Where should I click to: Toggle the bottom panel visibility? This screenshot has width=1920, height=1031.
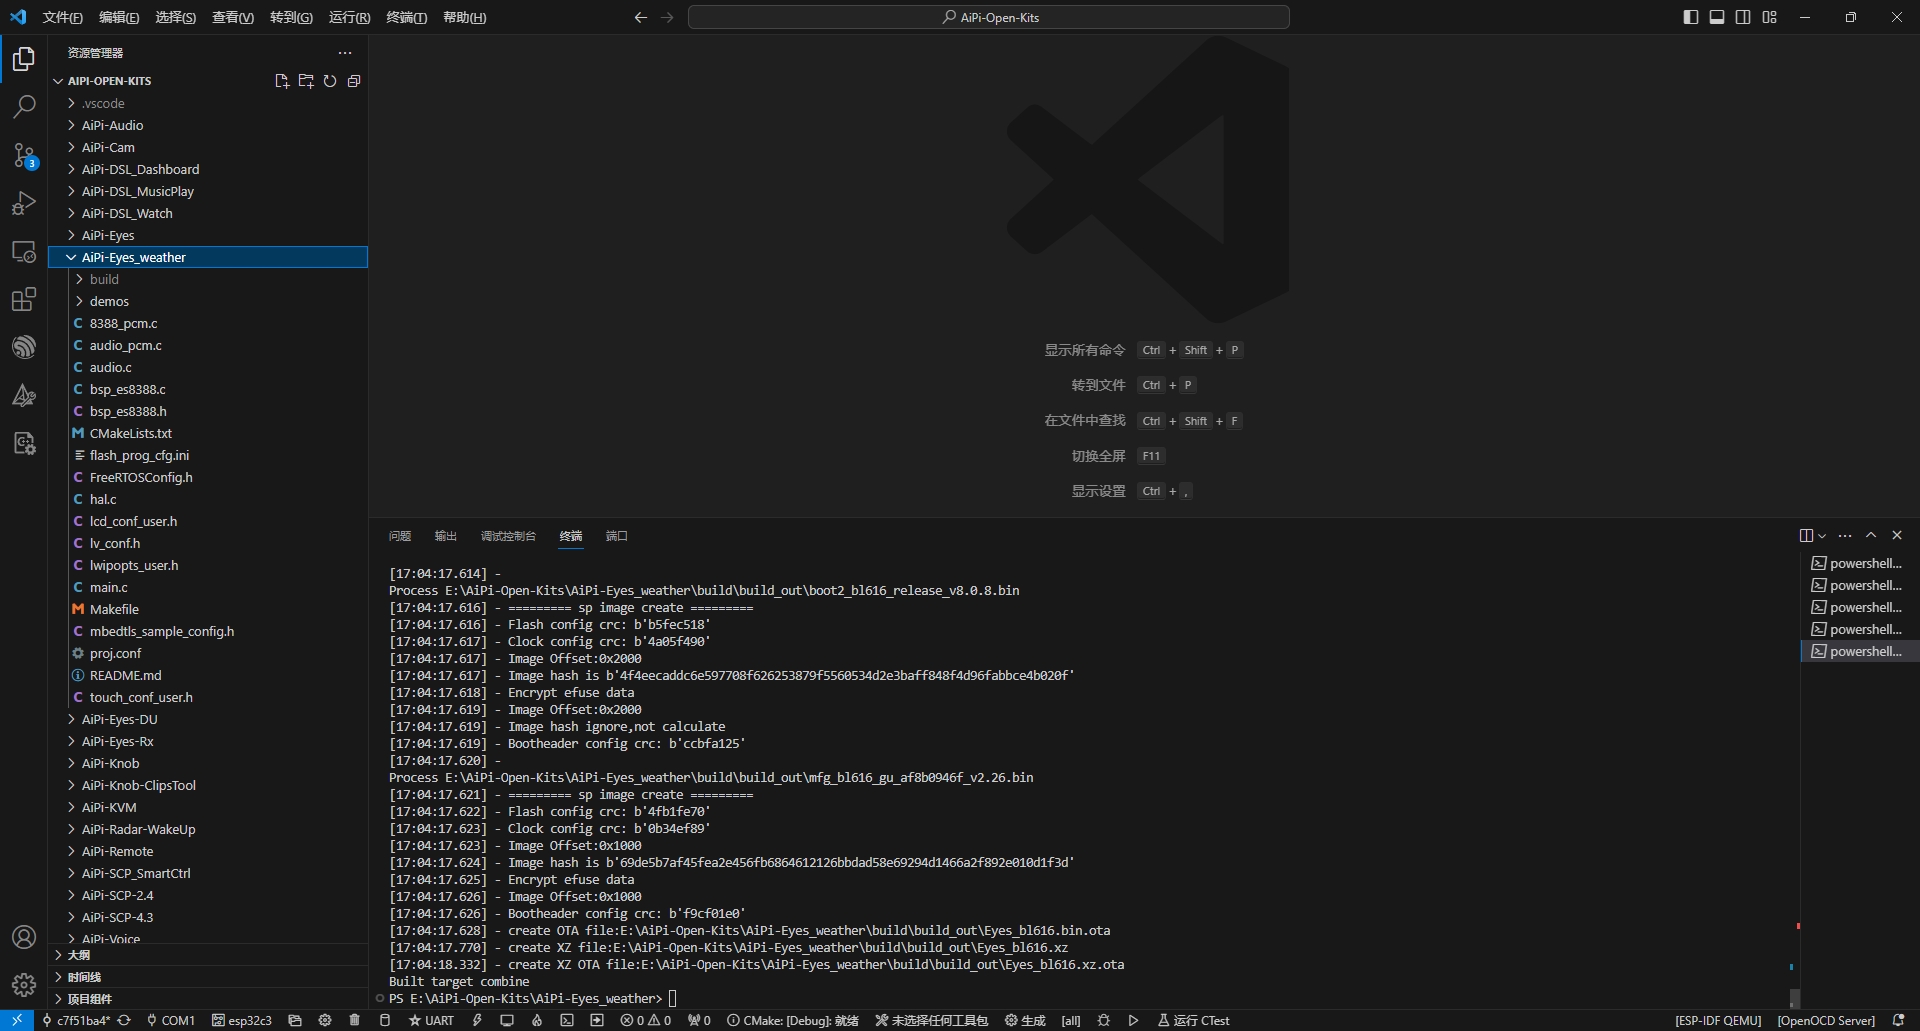click(x=1717, y=17)
